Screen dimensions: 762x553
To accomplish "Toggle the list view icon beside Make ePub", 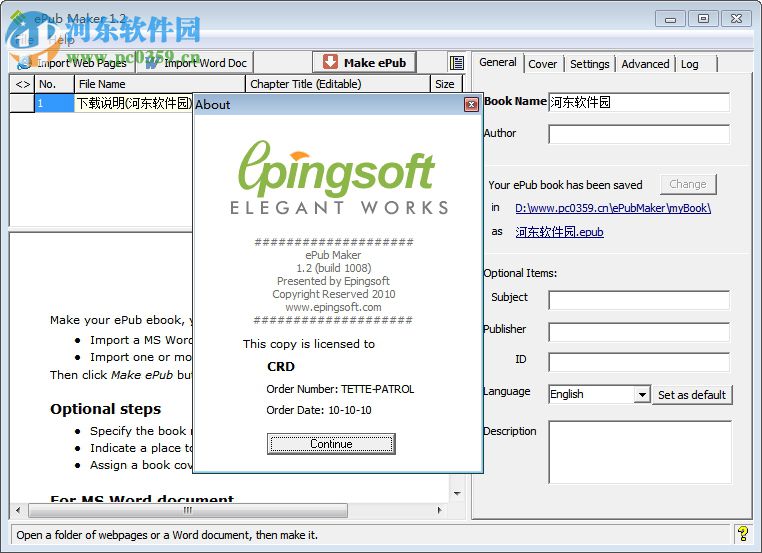I will point(456,63).
